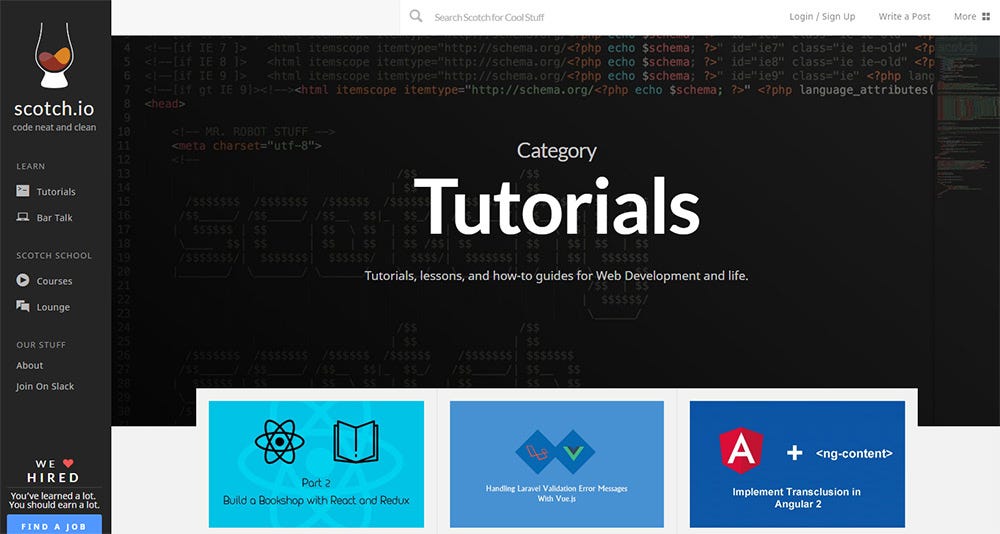Click the search magnifier icon

[416, 16]
